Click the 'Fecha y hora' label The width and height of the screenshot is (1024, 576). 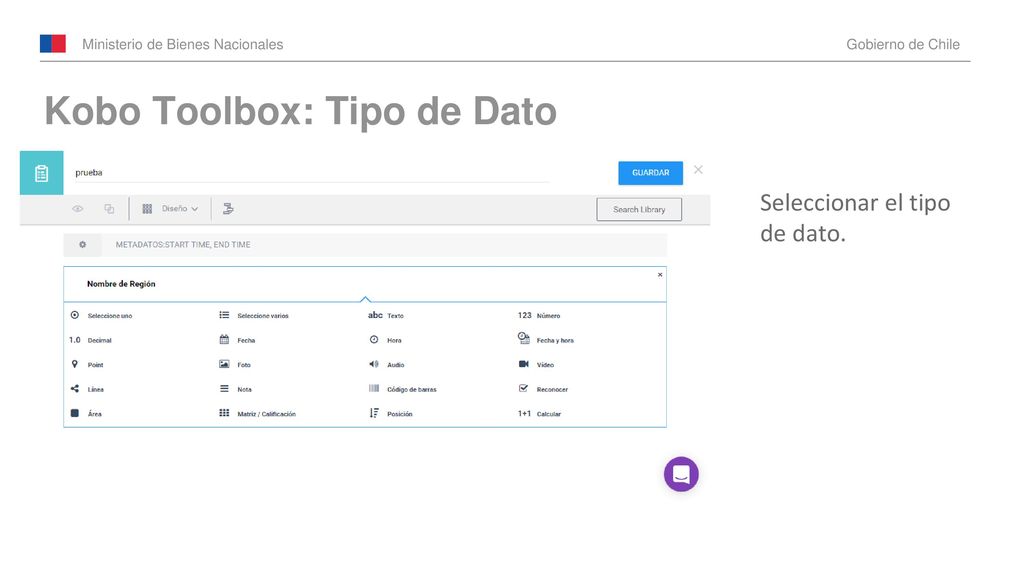coord(555,341)
